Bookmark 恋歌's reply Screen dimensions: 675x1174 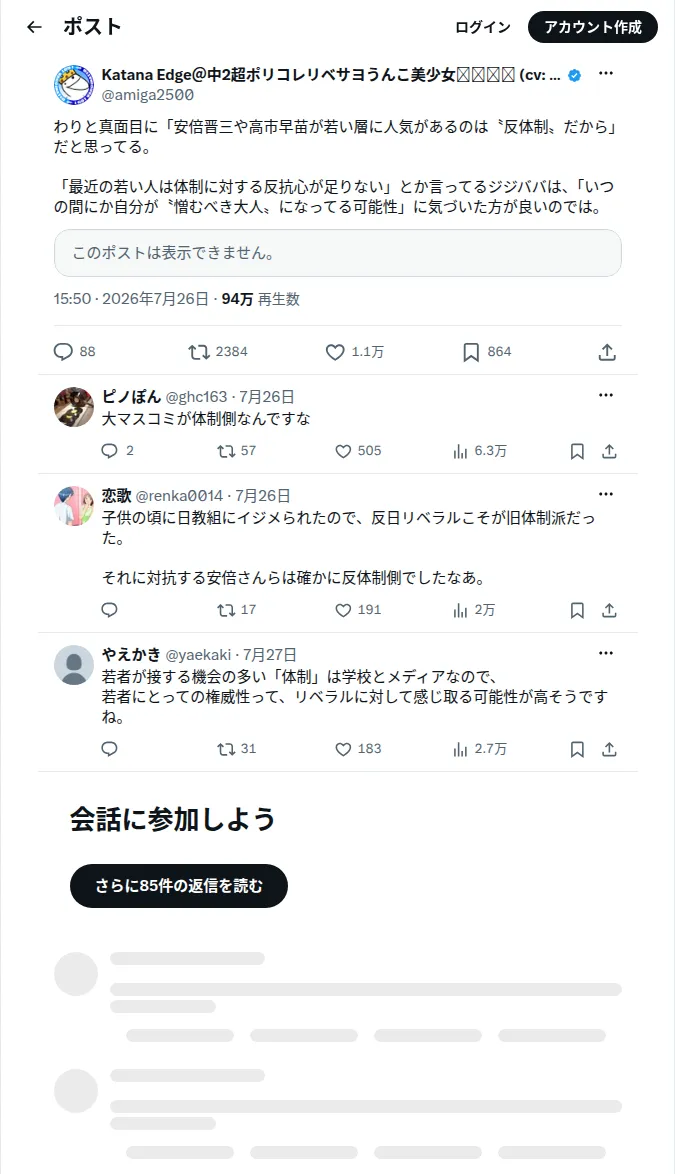577,610
